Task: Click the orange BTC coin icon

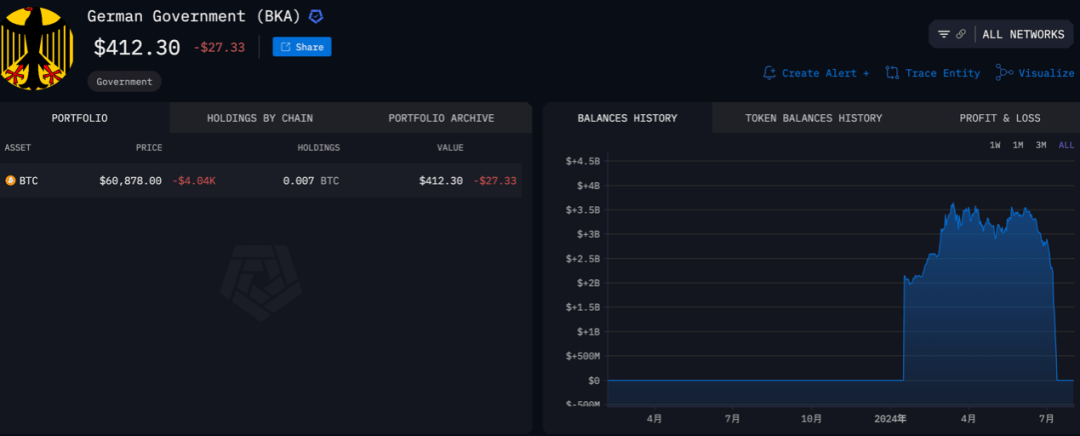Action: tap(11, 181)
